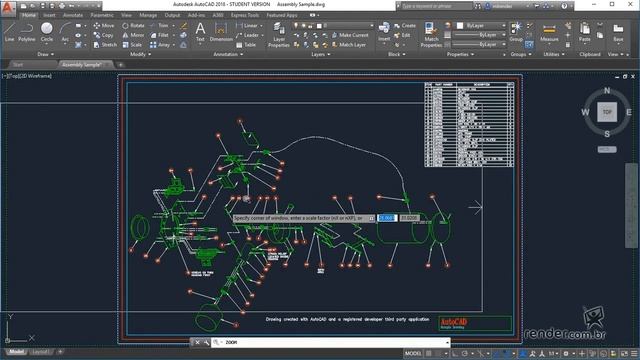Image resolution: width=640 pixels, height=360 pixels.
Task: Click Match Layer button
Action: tap(349, 44)
